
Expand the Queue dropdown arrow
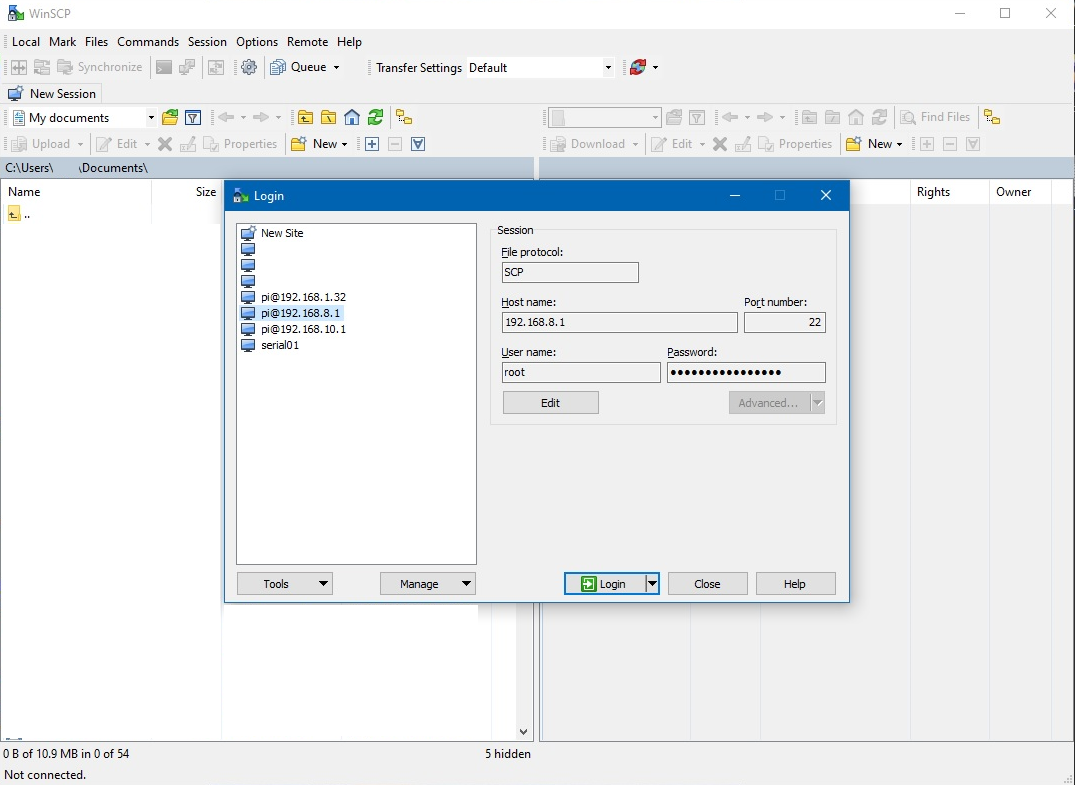point(336,67)
